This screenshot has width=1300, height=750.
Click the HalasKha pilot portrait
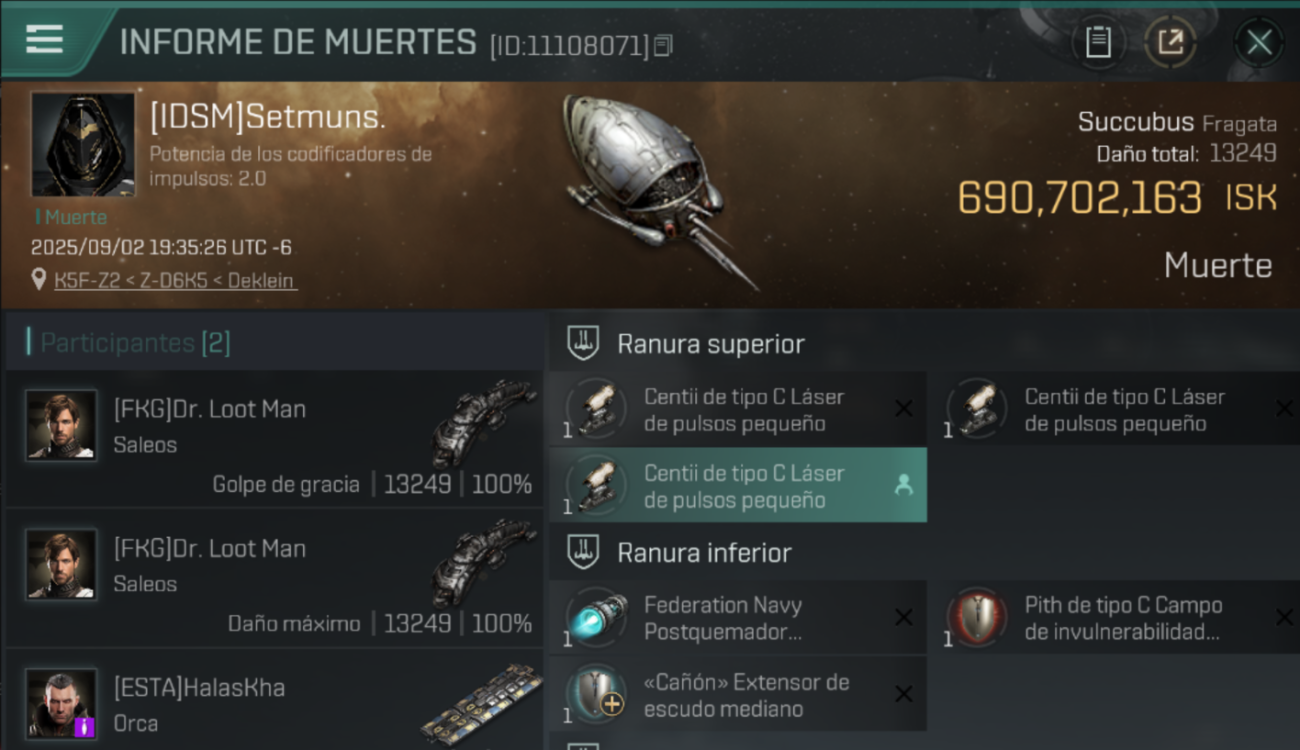[61, 703]
